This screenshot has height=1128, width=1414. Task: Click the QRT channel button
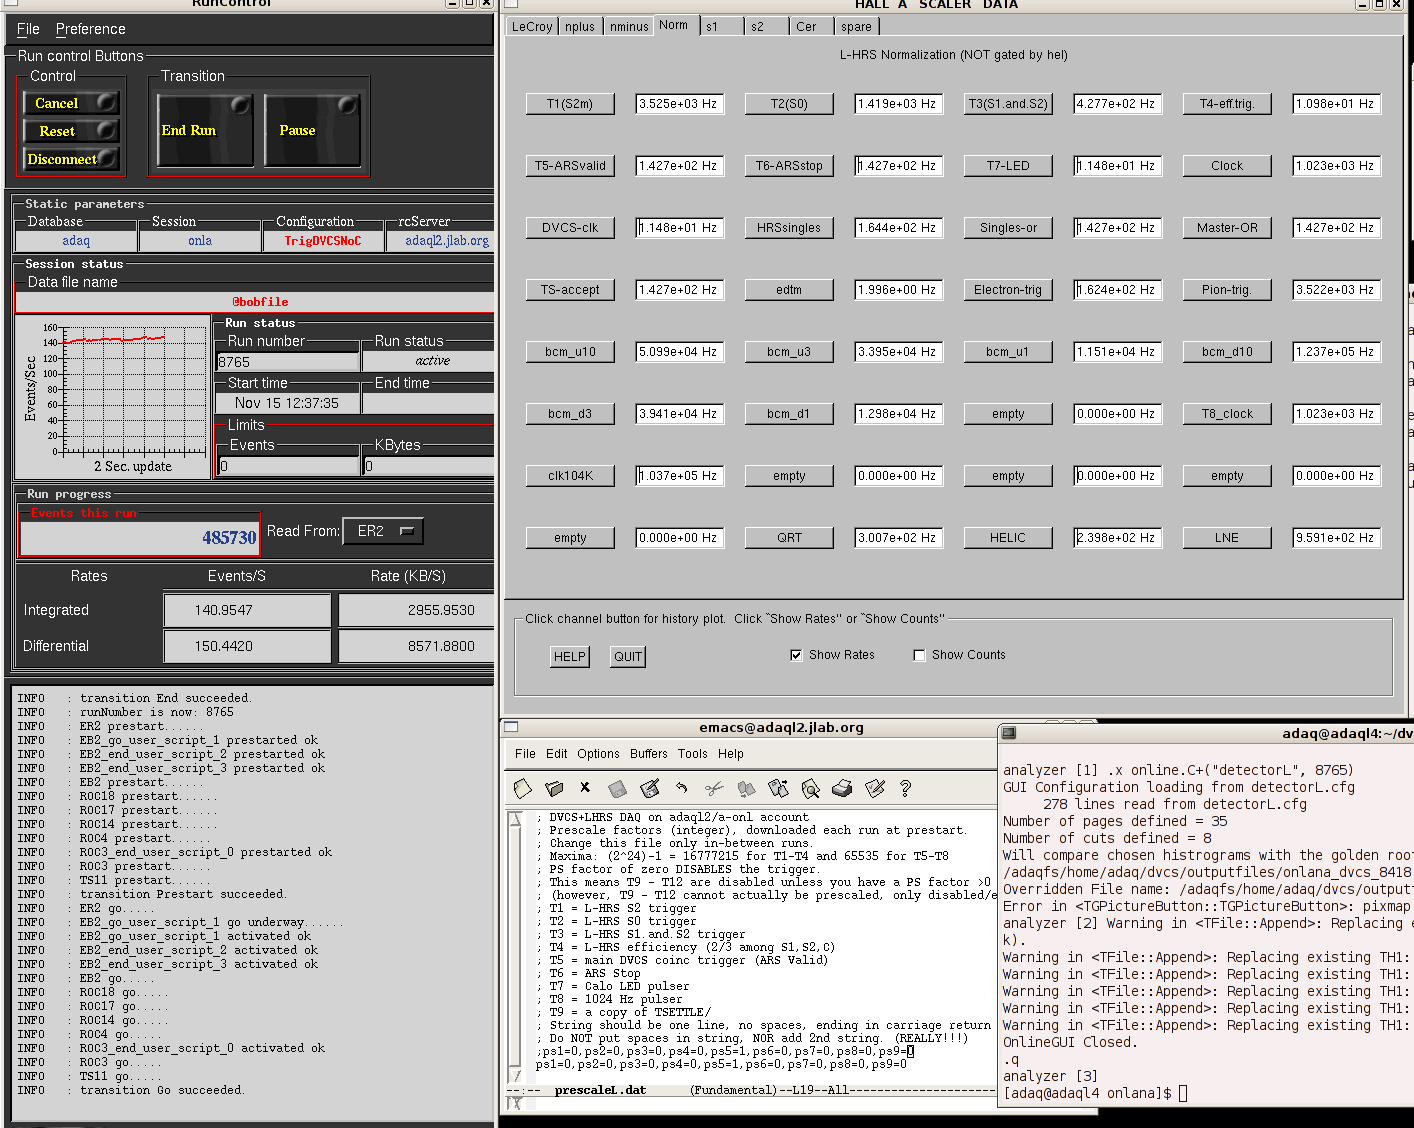(x=789, y=538)
